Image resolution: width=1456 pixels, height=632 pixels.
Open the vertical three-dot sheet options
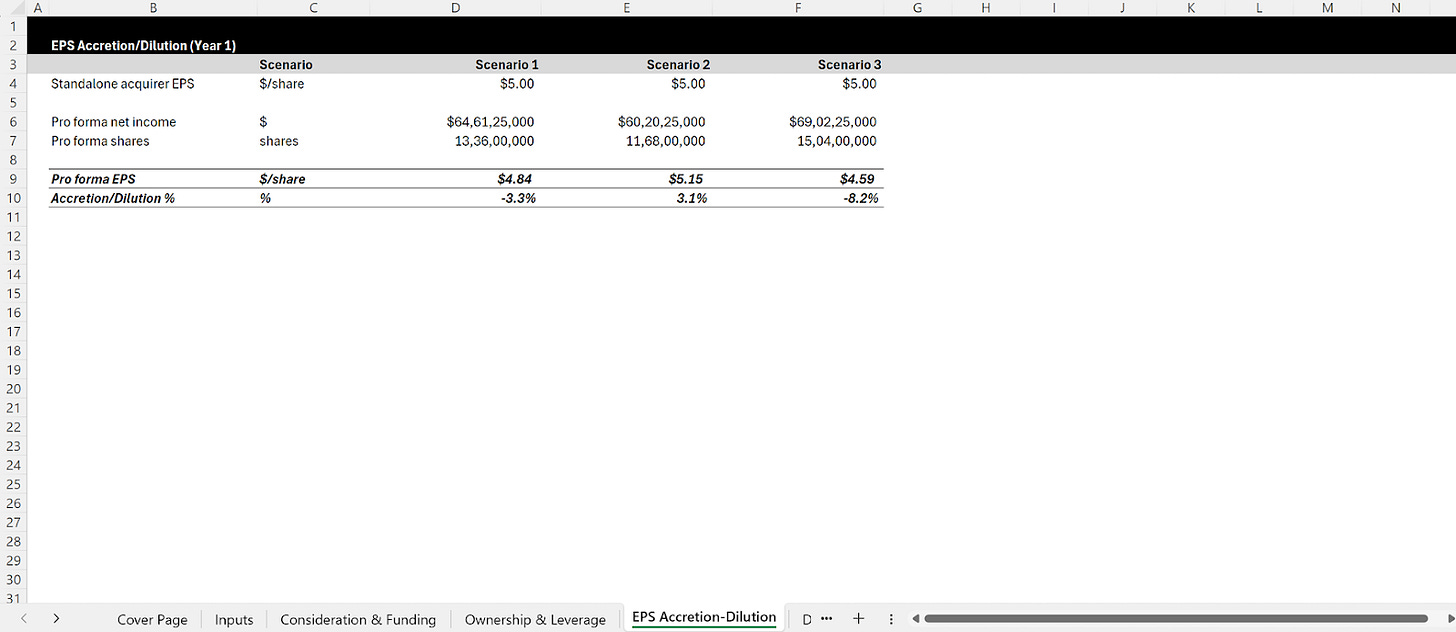(x=891, y=620)
